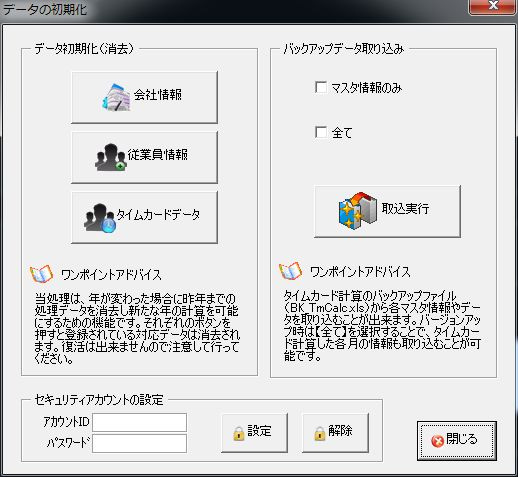Image resolution: width=518 pixels, height=477 pixels.
Task: Click the タイムカードデータ button text
Action: click(x=158, y=215)
